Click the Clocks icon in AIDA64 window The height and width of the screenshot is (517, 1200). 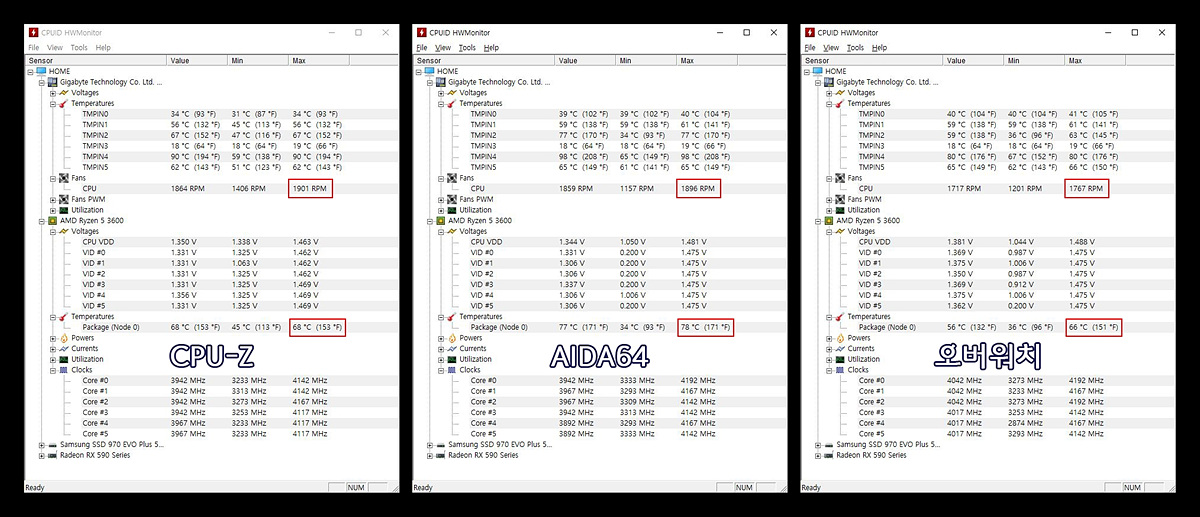(x=450, y=370)
